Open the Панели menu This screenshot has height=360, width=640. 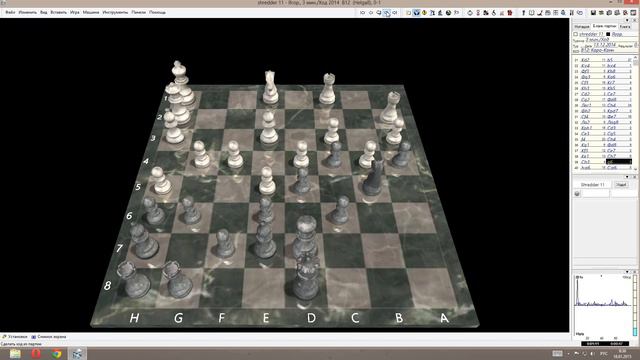(x=138, y=12)
